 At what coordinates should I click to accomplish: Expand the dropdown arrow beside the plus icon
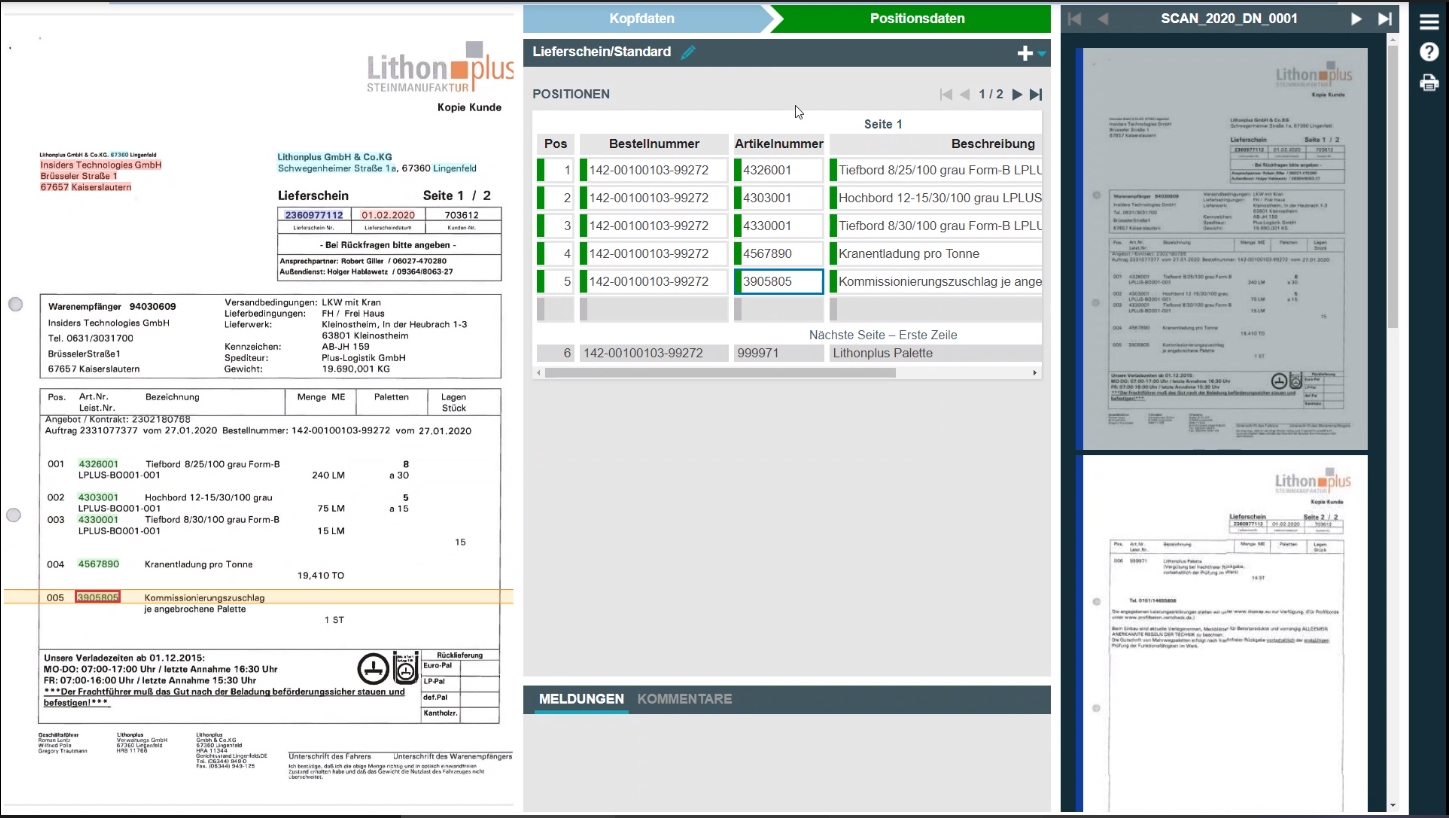coord(1041,54)
